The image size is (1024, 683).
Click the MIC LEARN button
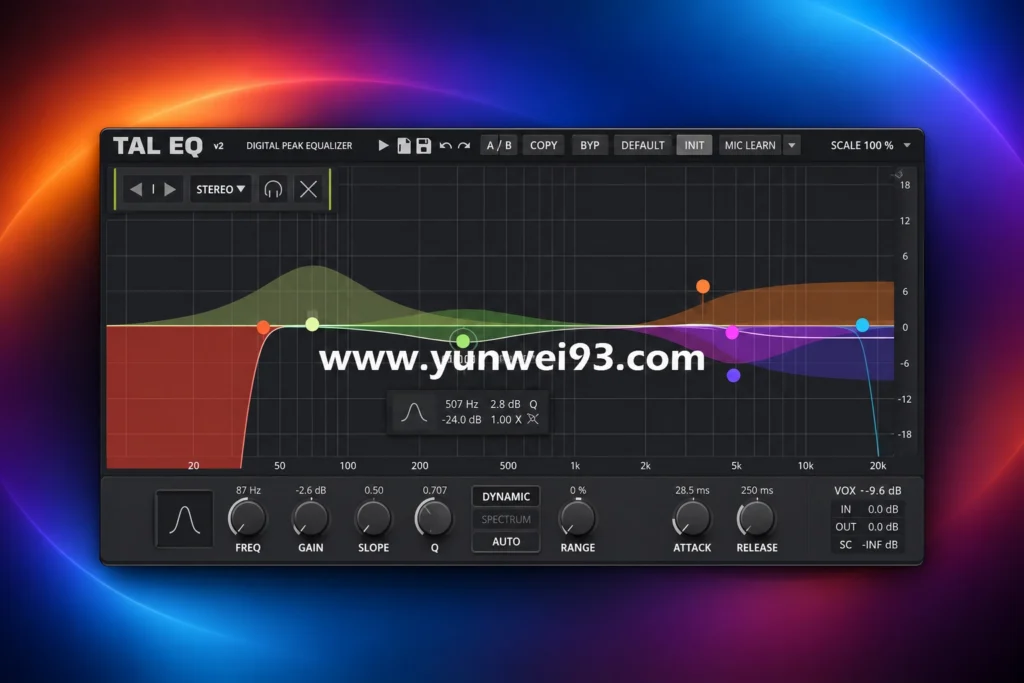pyautogui.click(x=750, y=145)
